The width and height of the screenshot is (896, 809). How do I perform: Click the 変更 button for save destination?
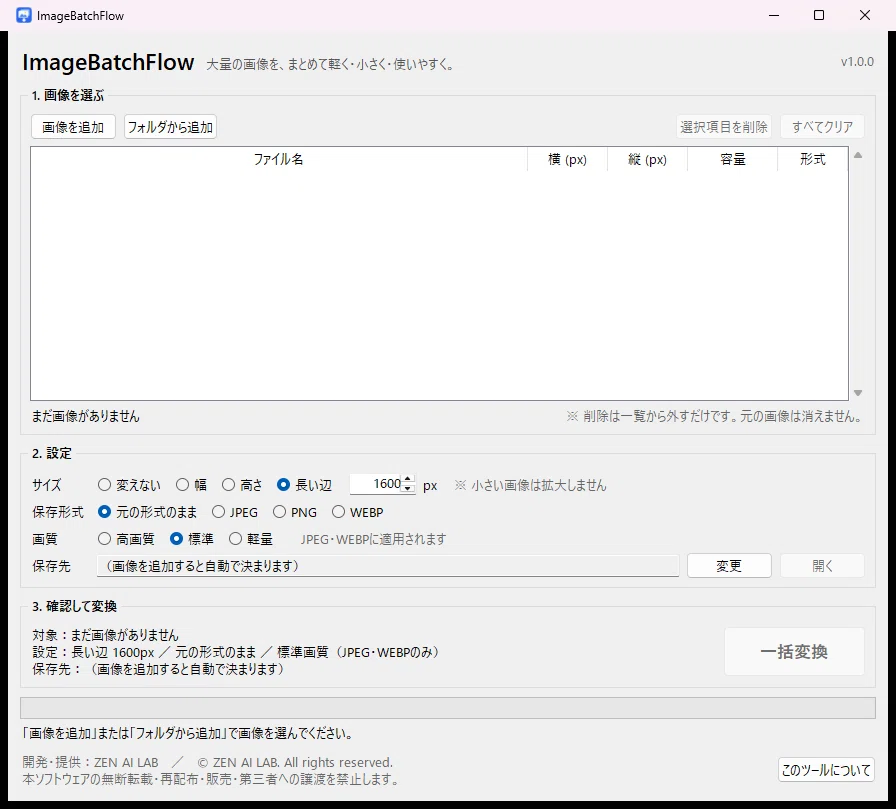729,566
